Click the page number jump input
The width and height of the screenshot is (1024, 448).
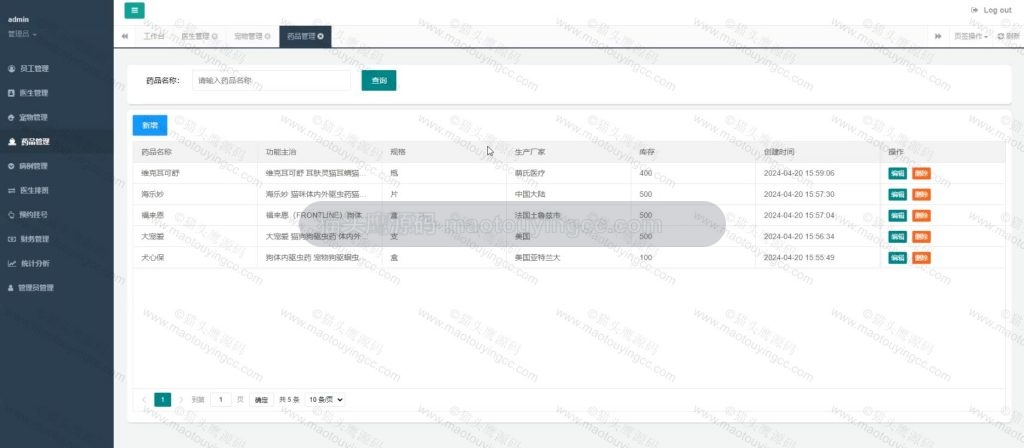[221, 400]
